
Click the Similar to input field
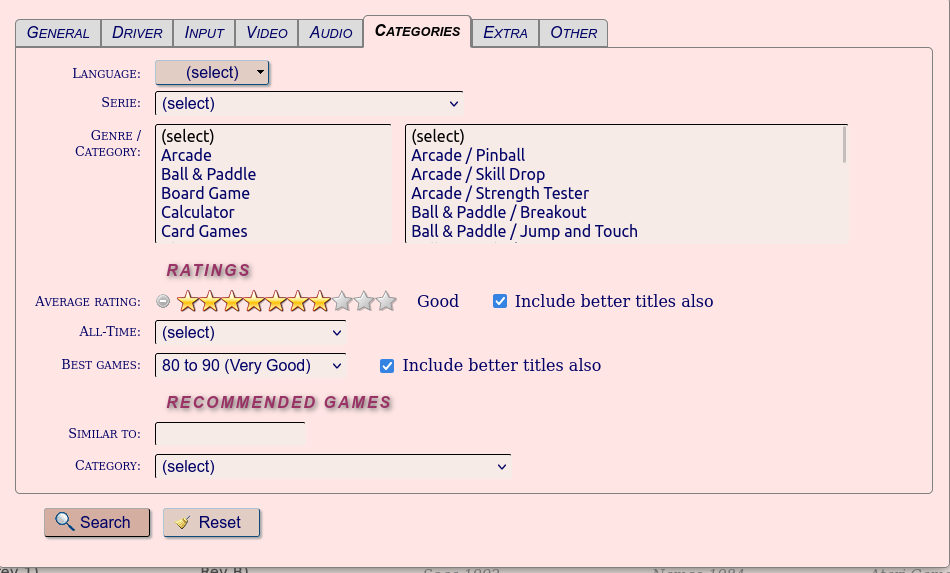tap(230, 434)
